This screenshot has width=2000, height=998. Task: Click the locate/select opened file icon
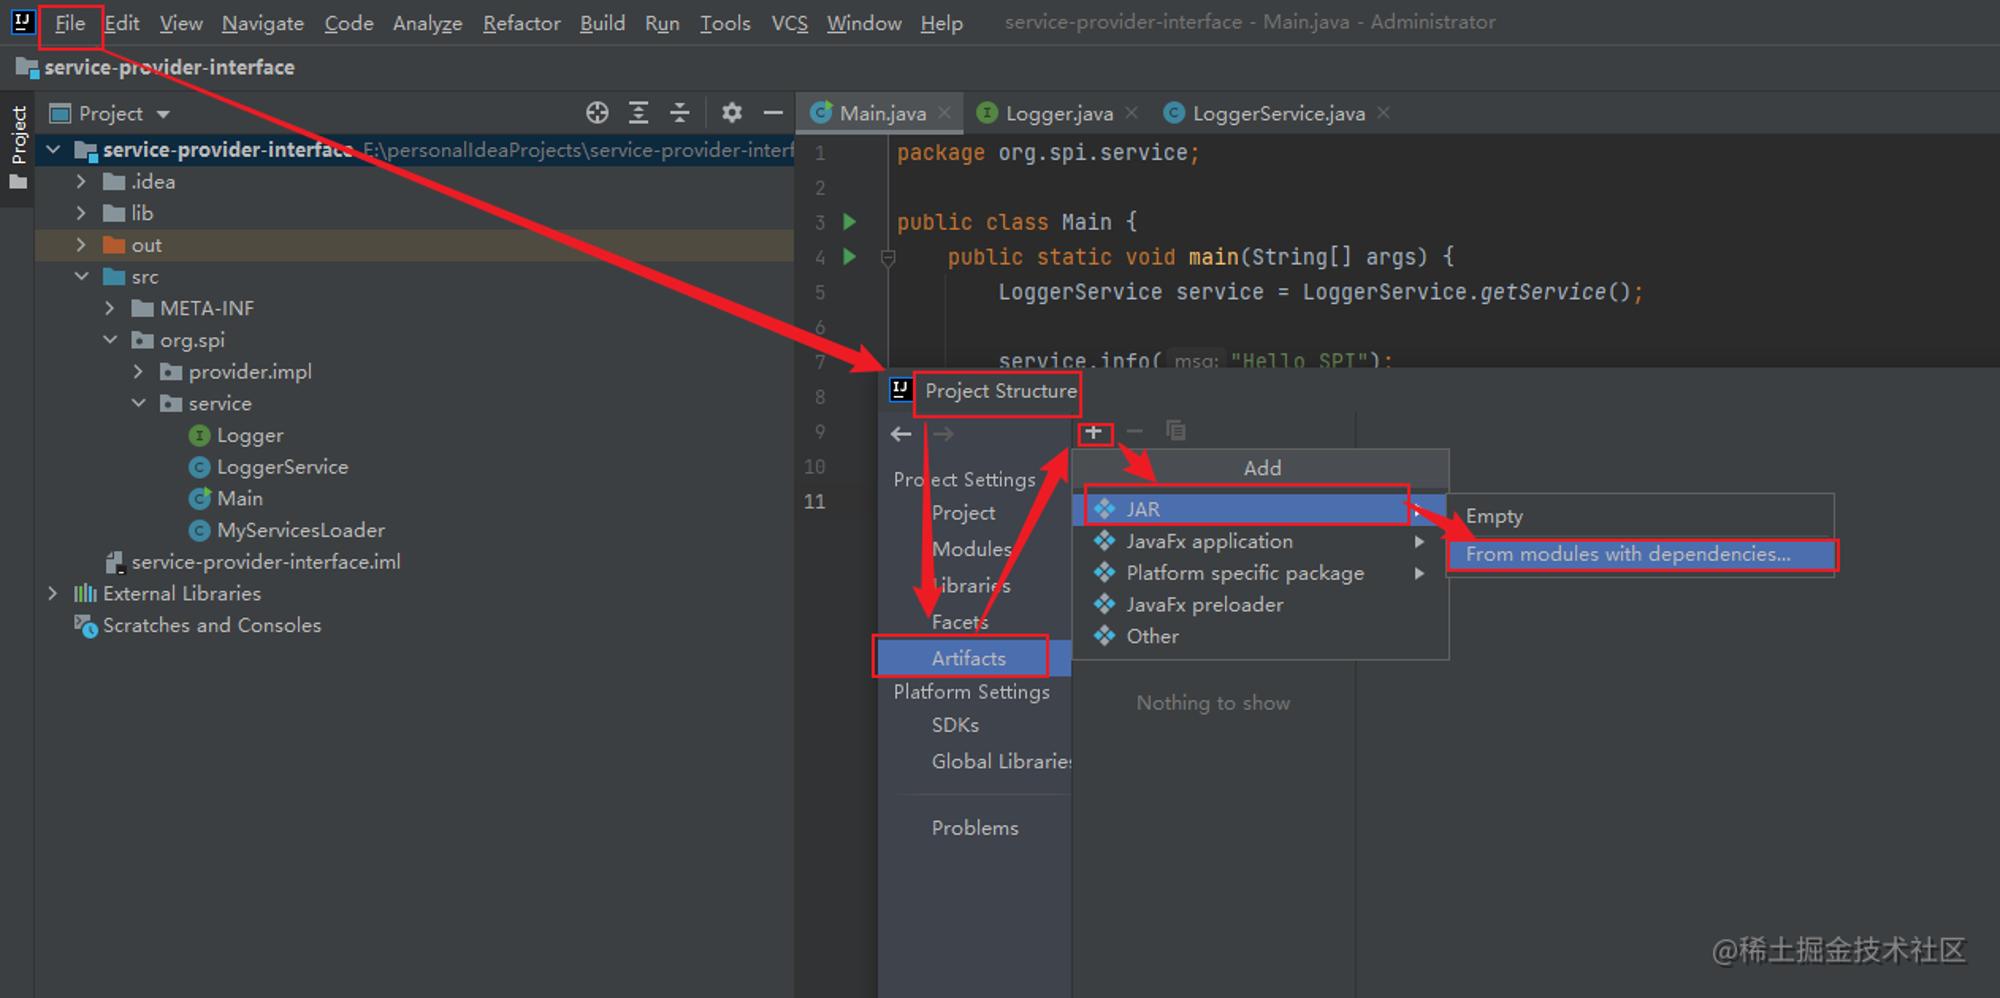coord(597,113)
